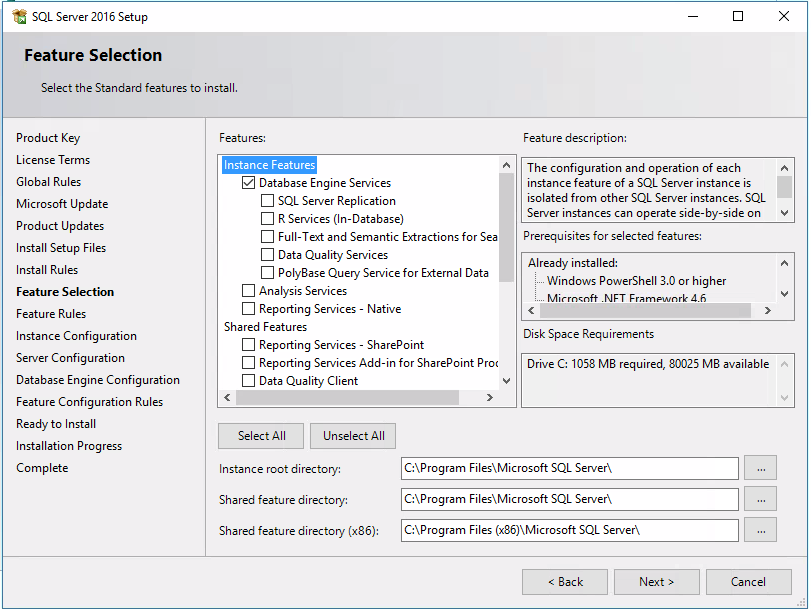This screenshot has height=609, width=811.
Task: Click the instance root directory text field
Action: [569, 468]
